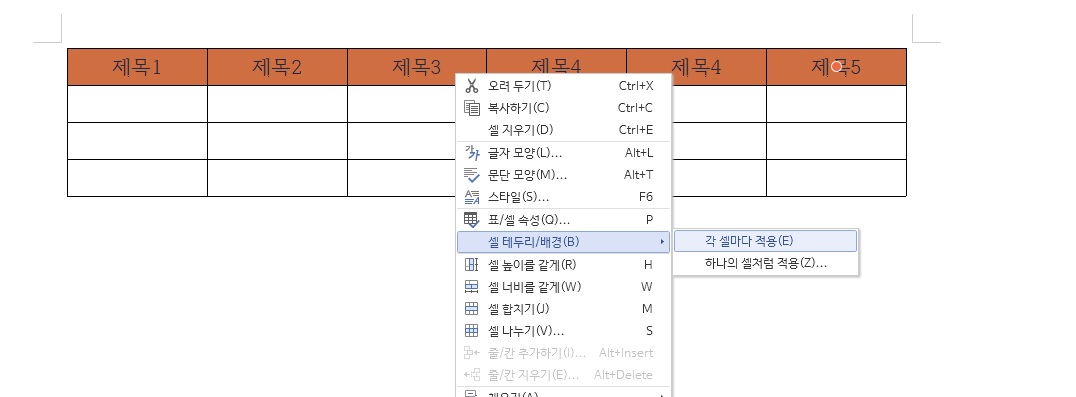Click the 셀 나누기 split icon
This screenshot has height=397, width=1076.
[x=471, y=330]
